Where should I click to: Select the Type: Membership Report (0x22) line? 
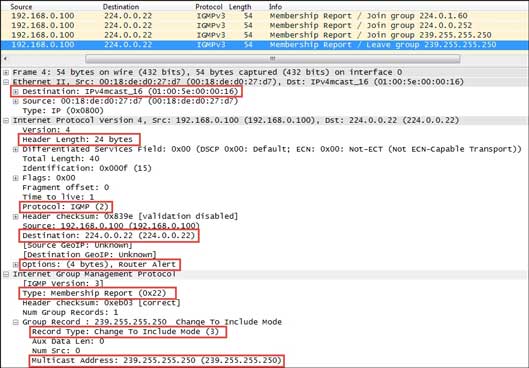pos(94,293)
